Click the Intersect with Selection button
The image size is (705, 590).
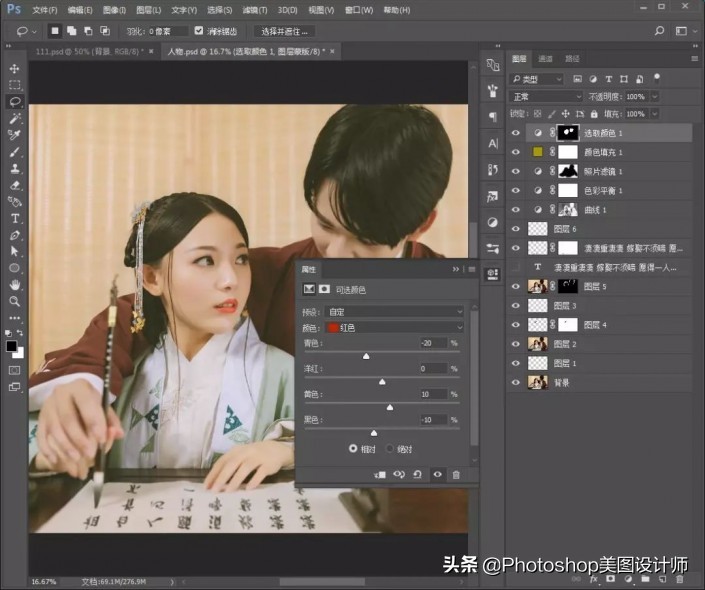tap(105, 31)
